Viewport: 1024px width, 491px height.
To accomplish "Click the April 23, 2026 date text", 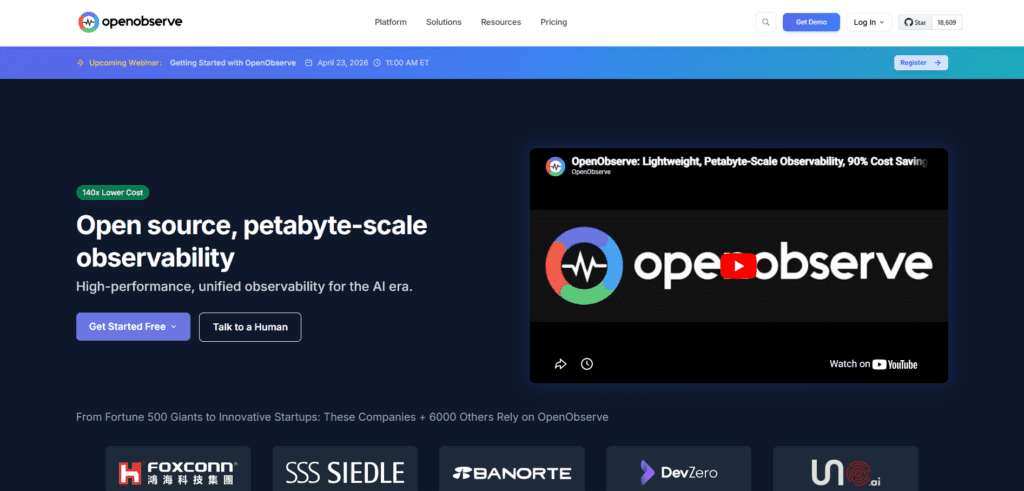I will click(x=343, y=63).
